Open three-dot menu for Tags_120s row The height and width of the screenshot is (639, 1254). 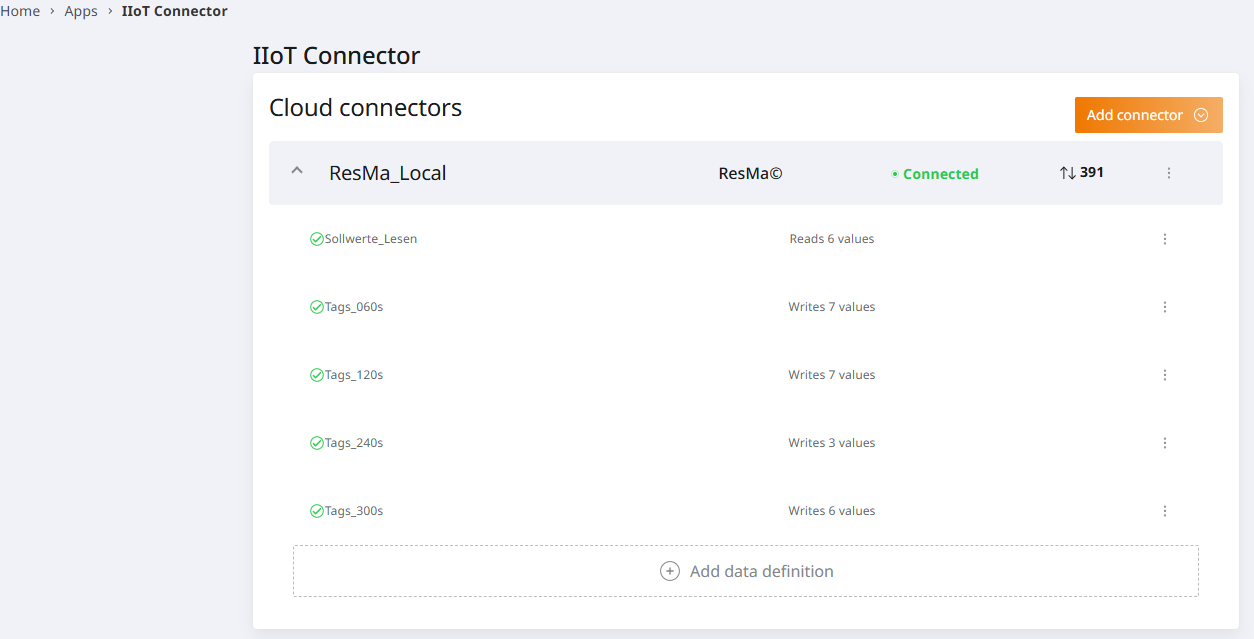[x=1165, y=375]
